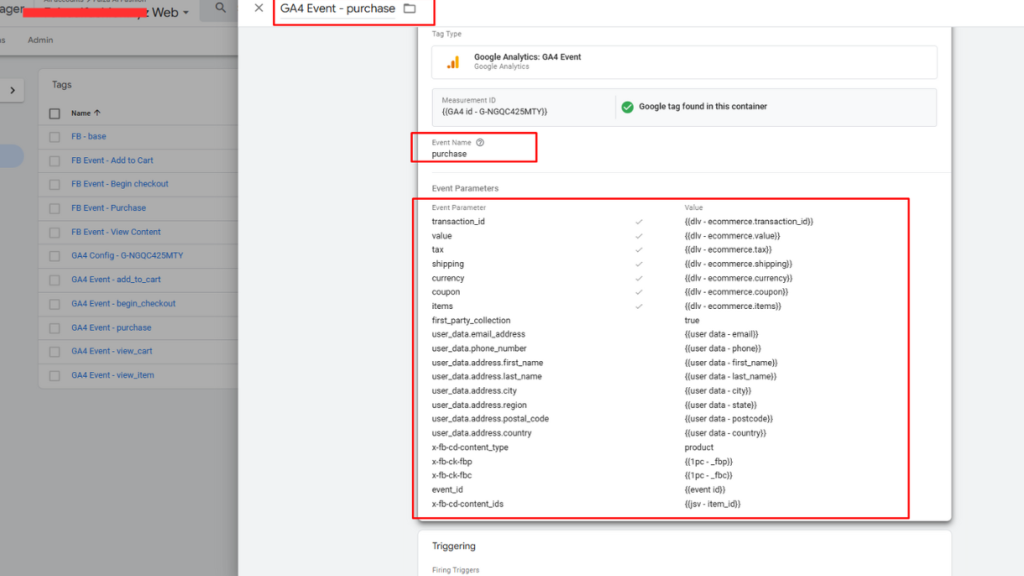Image resolution: width=1024 pixels, height=576 pixels.
Task: Click the {{jsv - item_id}} value
Action: click(712, 504)
